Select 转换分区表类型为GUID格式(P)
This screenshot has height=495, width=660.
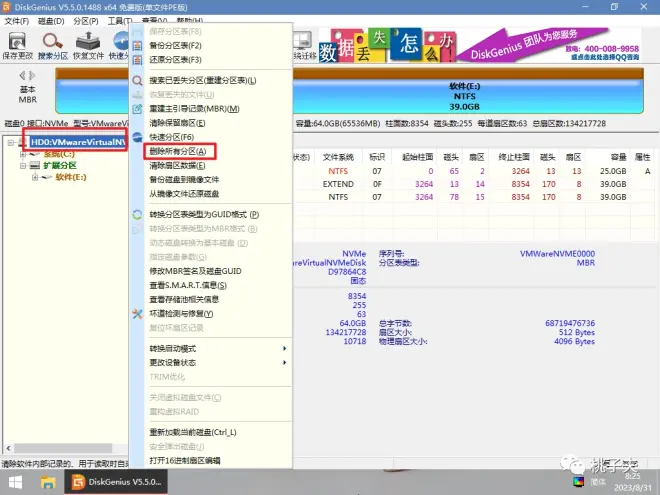point(204,215)
